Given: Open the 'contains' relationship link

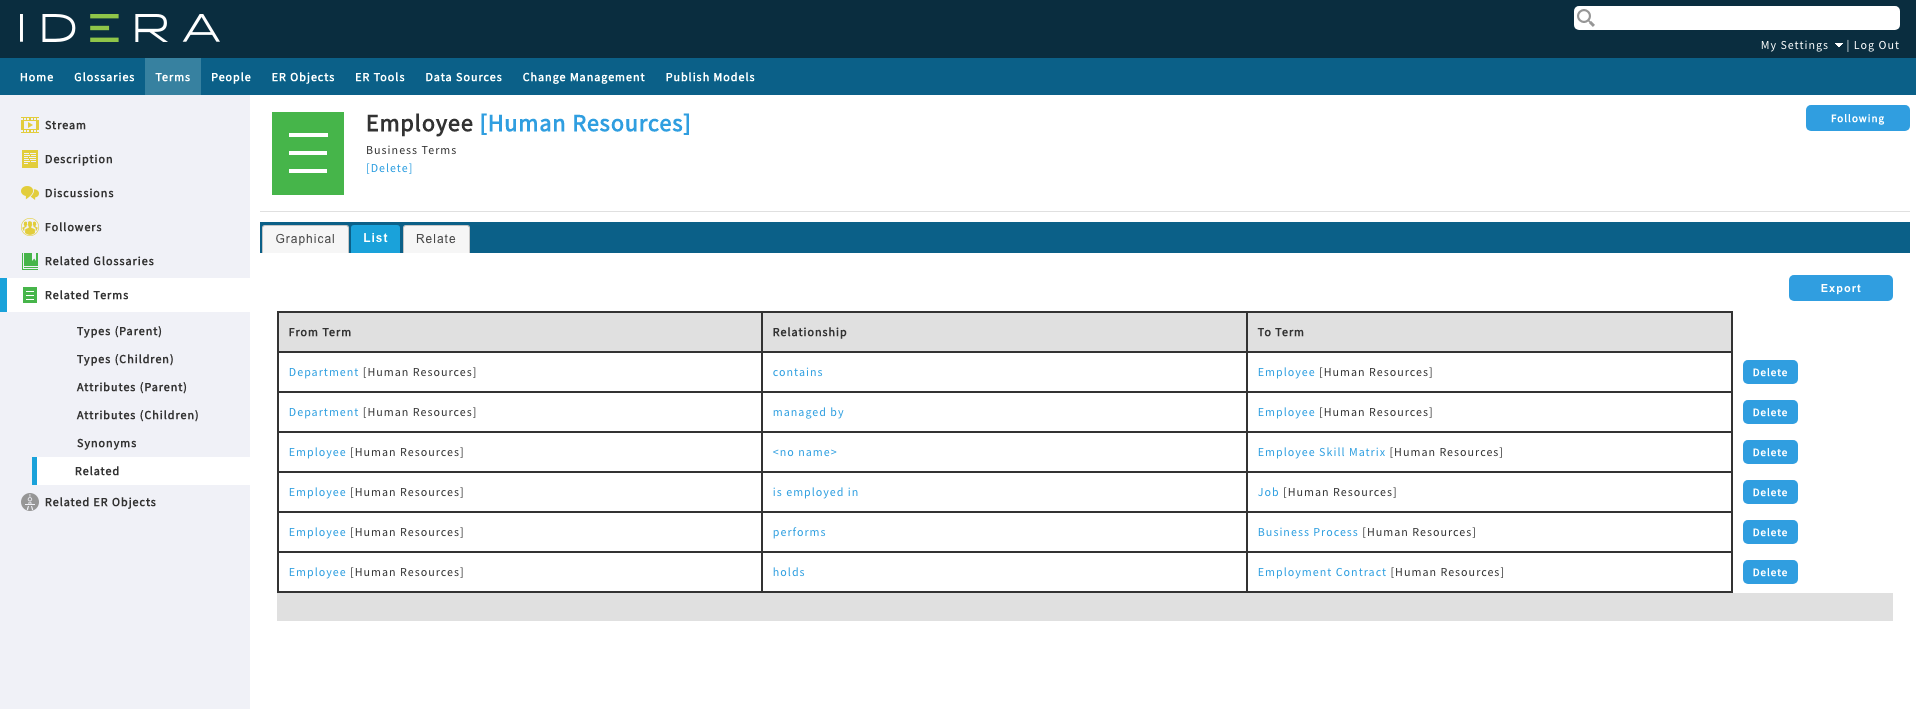Looking at the screenshot, I should coord(798,372).
